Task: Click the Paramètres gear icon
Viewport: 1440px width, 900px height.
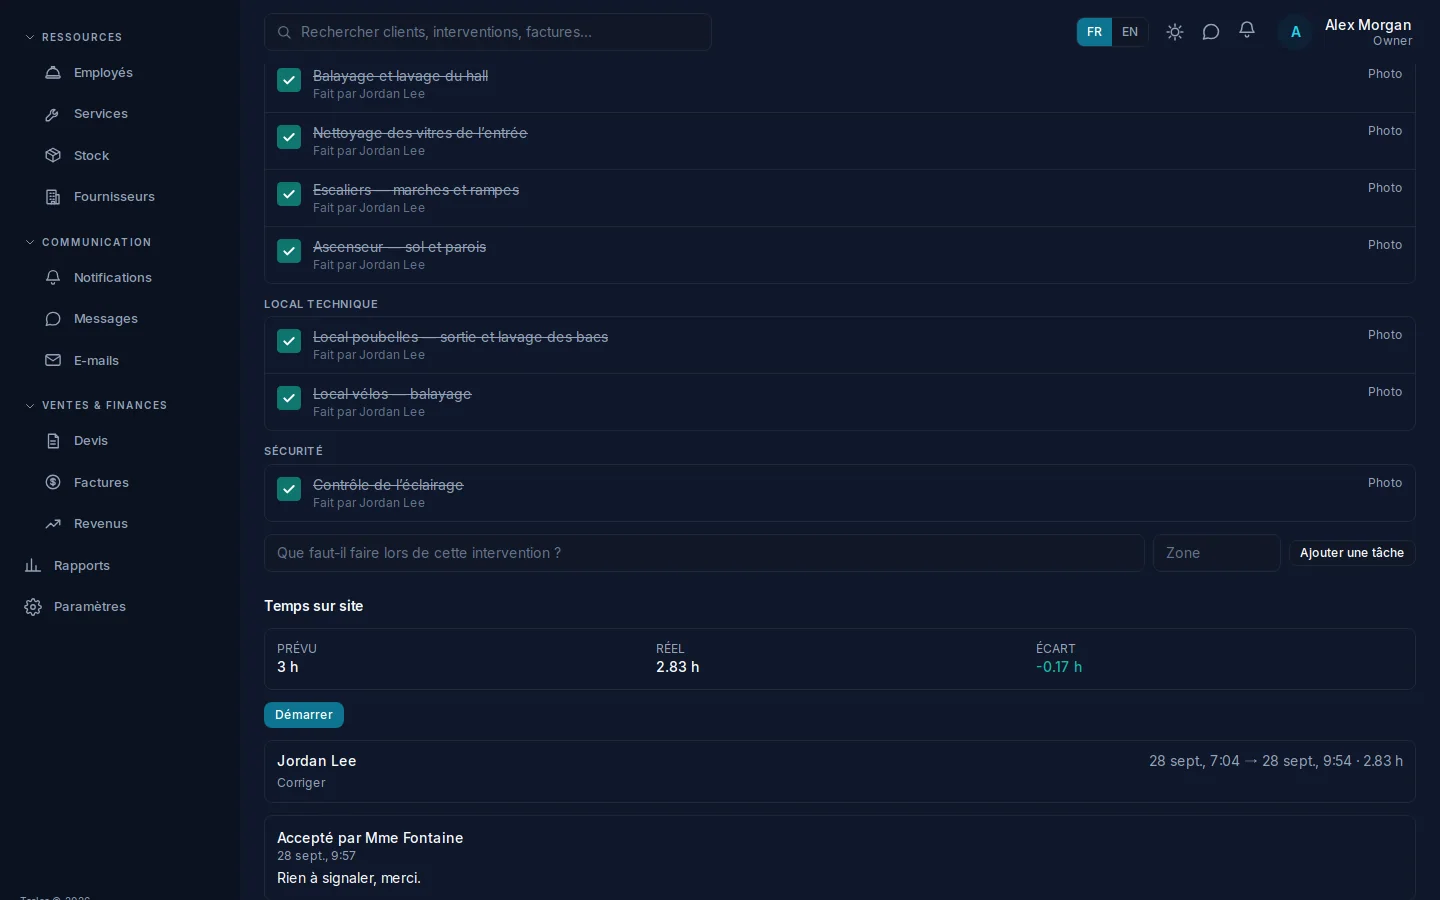Action: point(33,607)
